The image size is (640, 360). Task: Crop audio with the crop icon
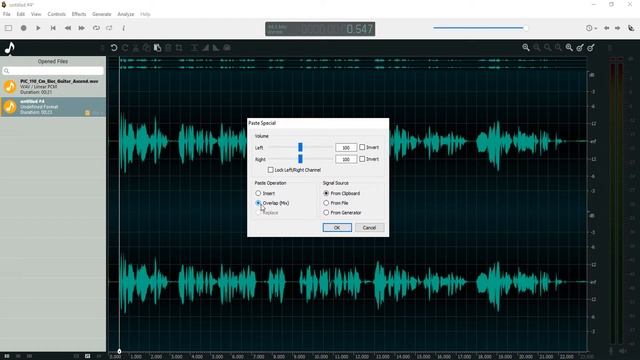coord(179,48)
